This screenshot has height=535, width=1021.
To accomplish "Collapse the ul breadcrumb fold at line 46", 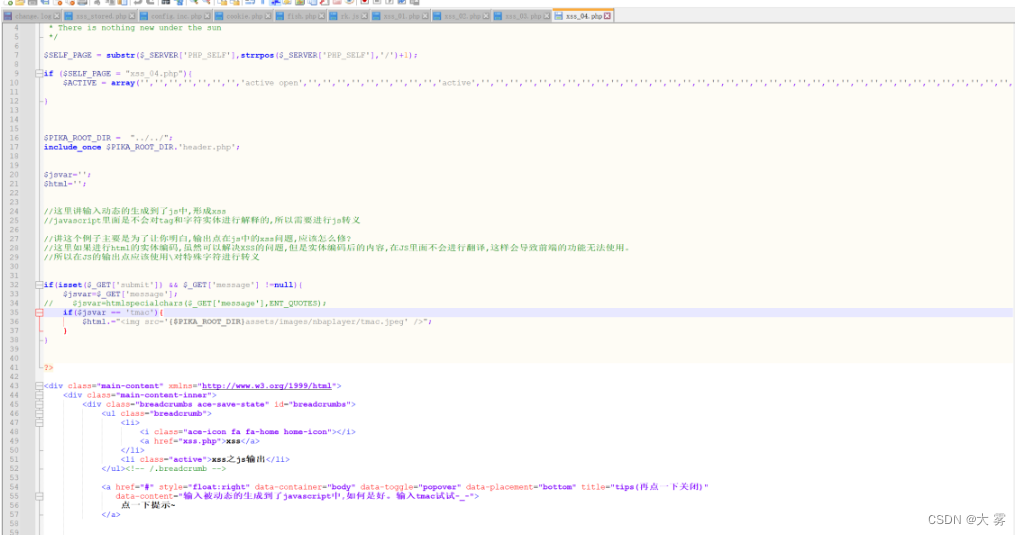I will pyautogui.click(x=39, y=413).
